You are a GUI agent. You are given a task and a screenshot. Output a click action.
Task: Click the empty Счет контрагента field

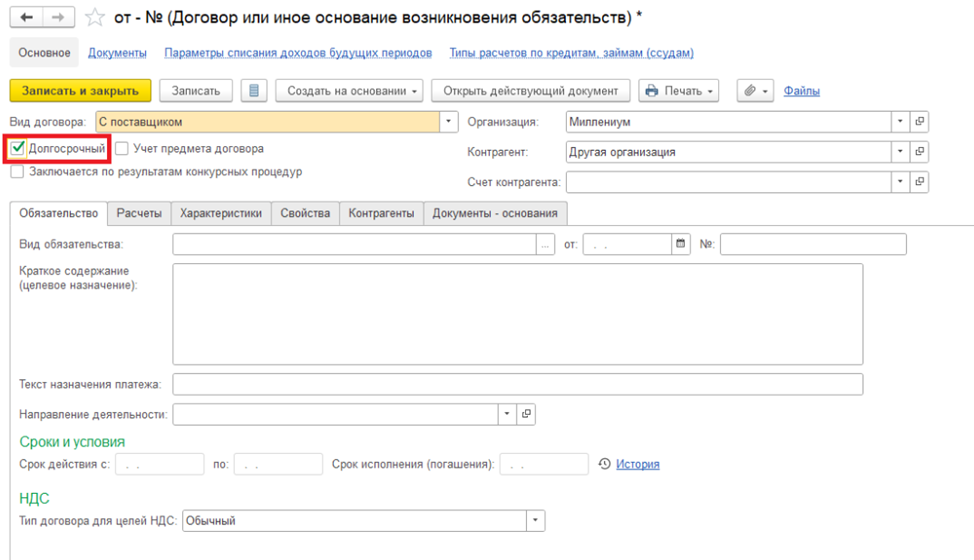click(729, 182)
